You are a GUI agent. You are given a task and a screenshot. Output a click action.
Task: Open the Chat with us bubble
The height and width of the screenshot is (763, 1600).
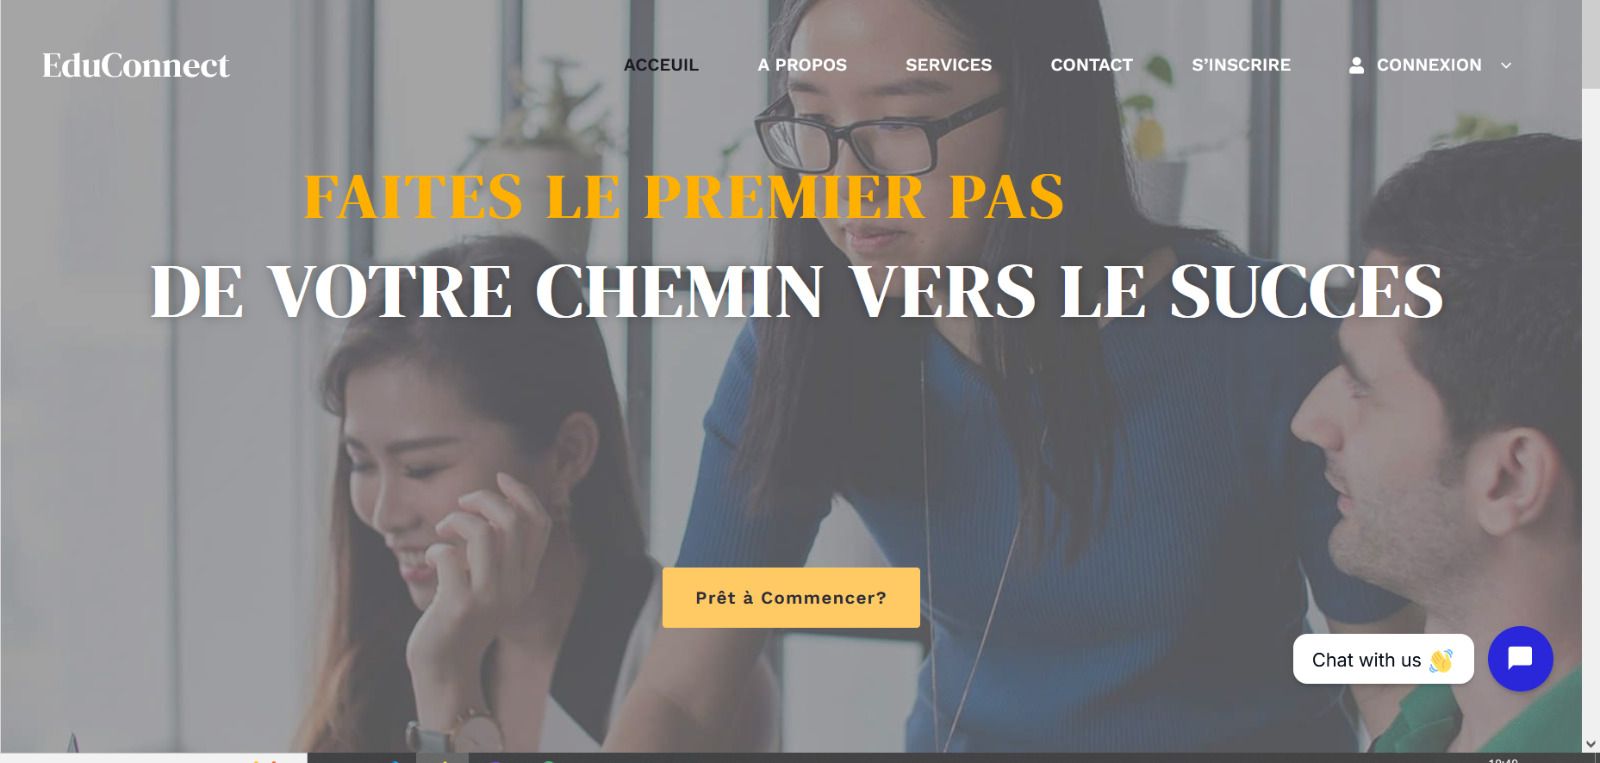[1383, 659]
